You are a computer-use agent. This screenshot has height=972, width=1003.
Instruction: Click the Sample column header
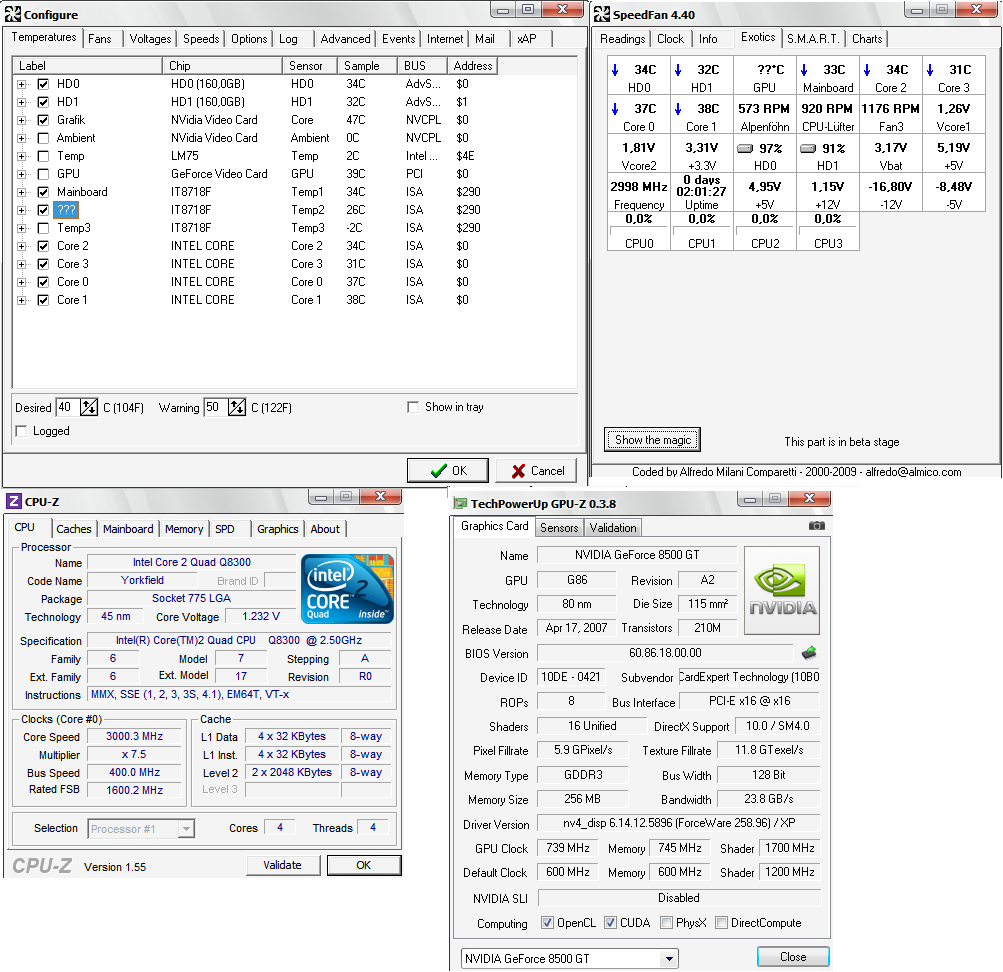click(367, 66)
